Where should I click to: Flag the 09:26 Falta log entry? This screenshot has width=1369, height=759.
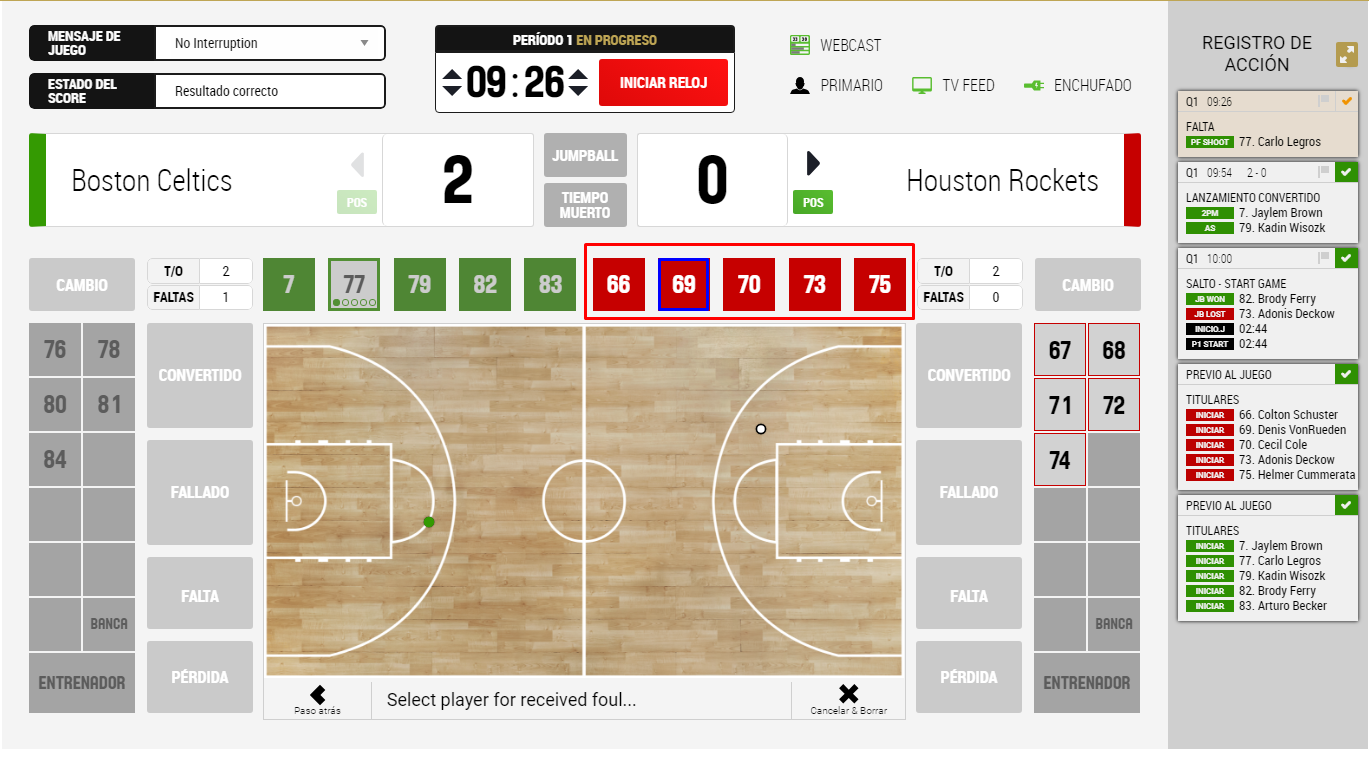pyautogui.click(x=1324, y=101)
